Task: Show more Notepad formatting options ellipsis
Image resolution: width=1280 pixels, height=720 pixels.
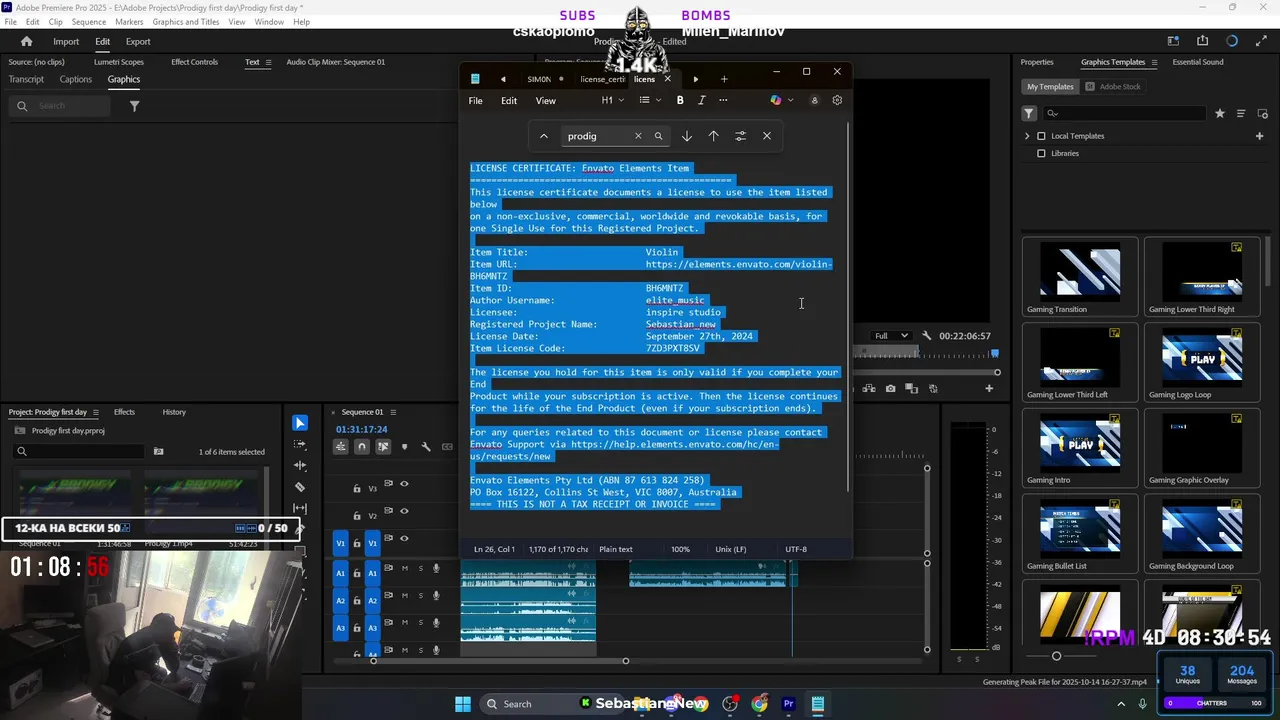Action: click(723, 100)
